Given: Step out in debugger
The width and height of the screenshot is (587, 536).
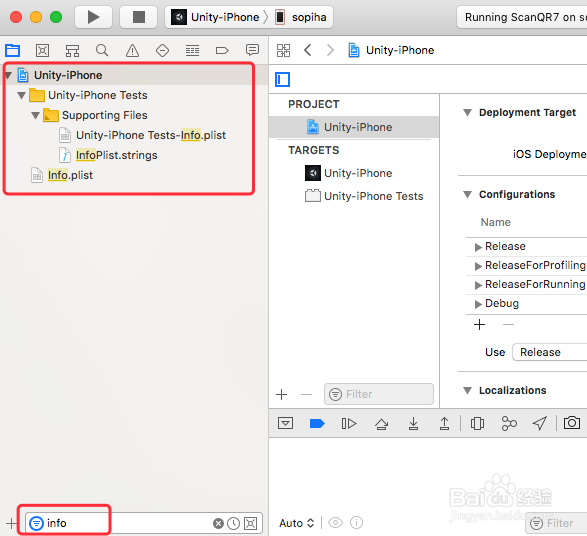Looking at the screenshot, I should tap(444, 423).
